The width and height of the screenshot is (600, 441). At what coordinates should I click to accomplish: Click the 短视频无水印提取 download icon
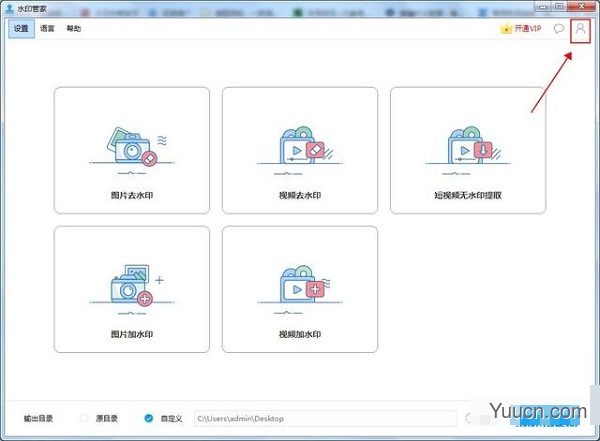click(x=468, y=151)
